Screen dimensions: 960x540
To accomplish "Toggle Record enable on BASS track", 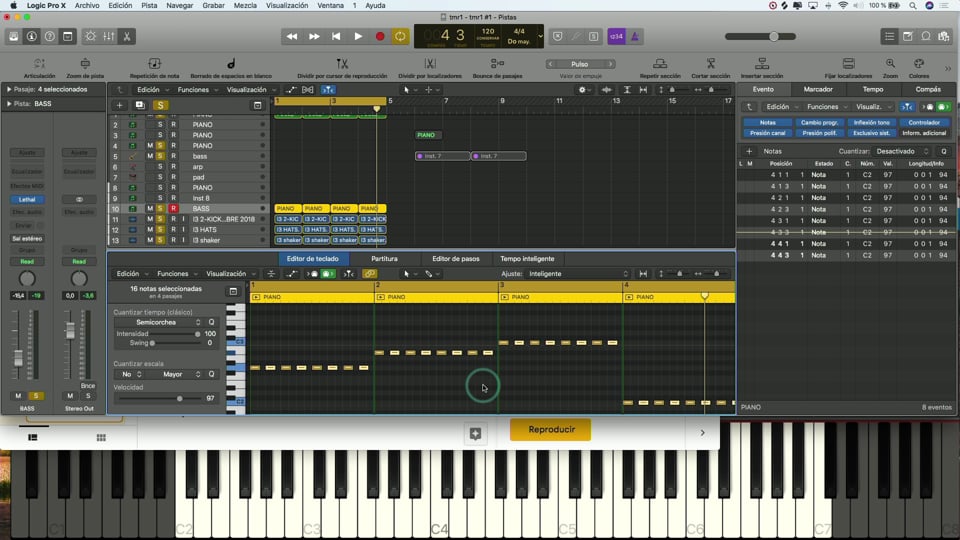I will click(173, 209).
